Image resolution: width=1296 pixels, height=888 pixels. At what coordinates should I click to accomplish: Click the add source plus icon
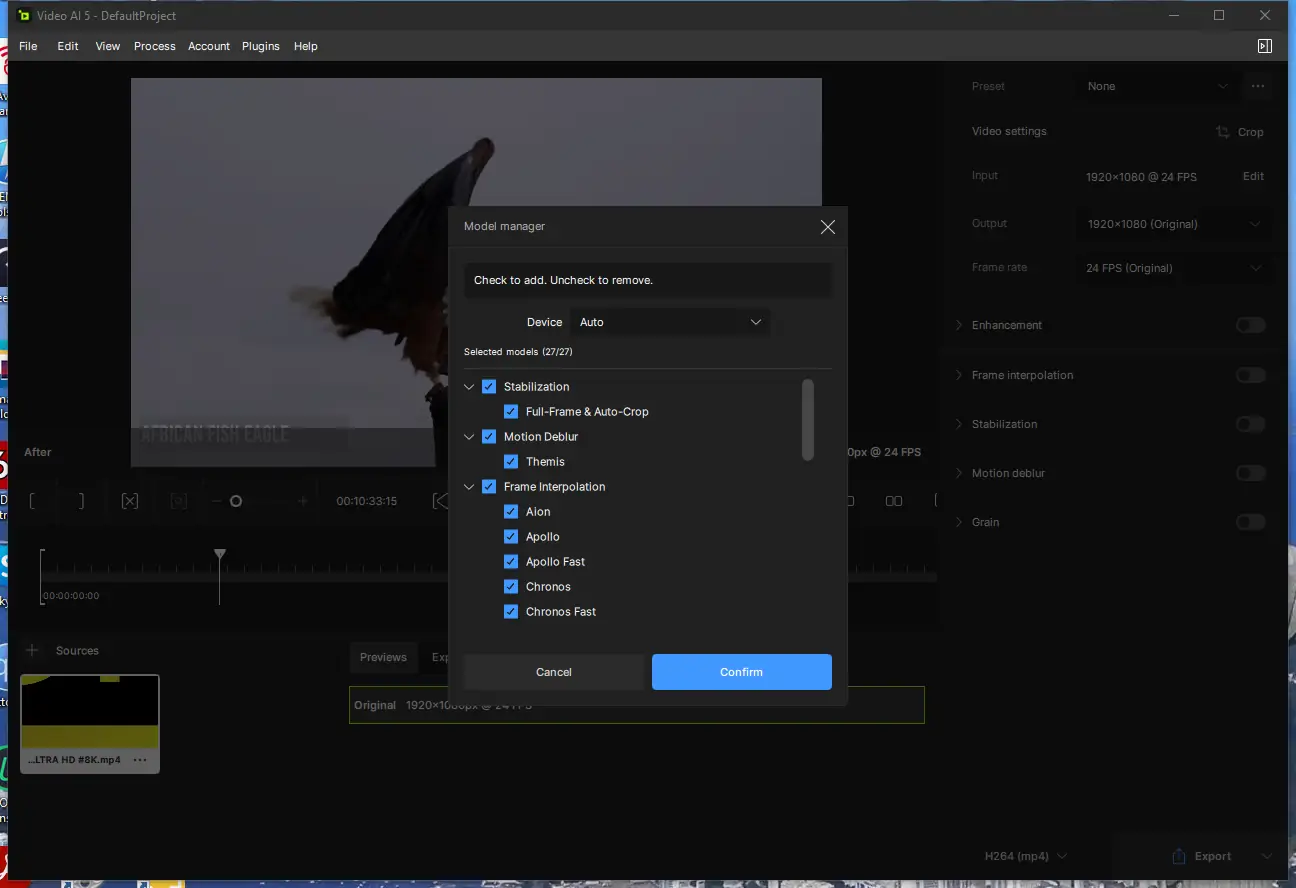32,650
